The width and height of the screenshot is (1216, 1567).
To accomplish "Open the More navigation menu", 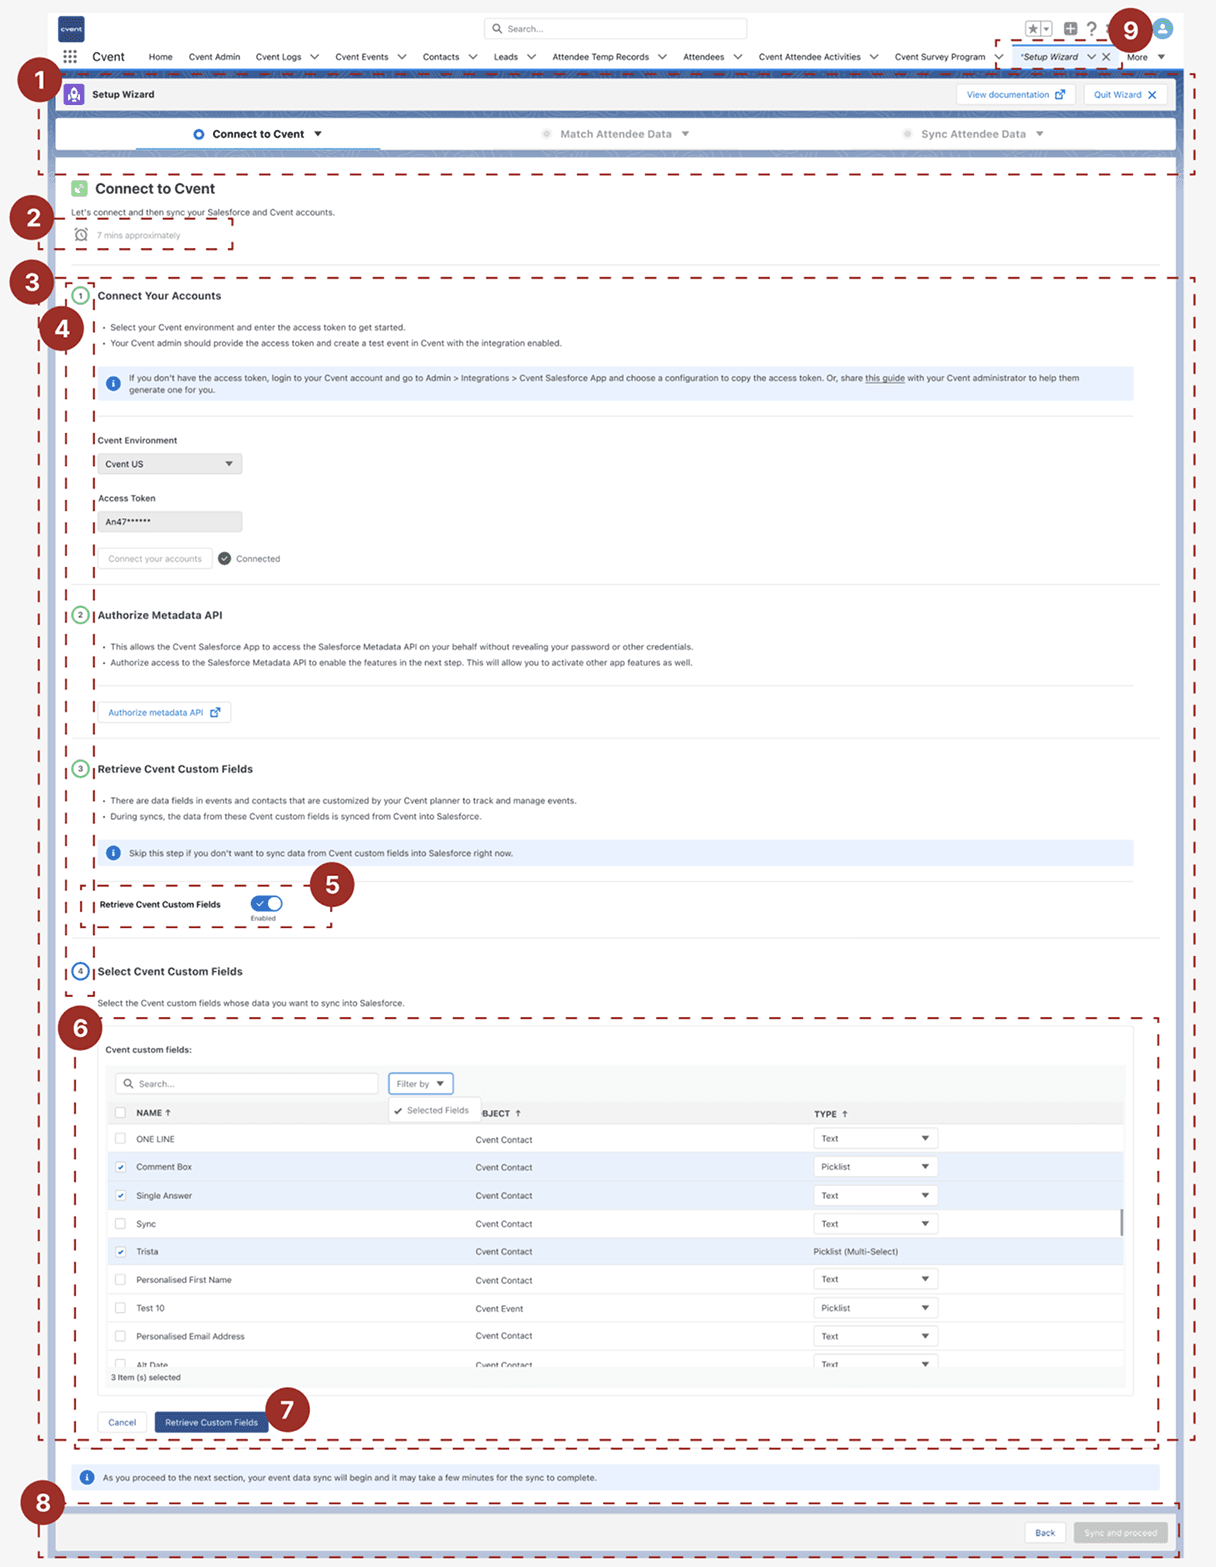I will click(1146, 57).
